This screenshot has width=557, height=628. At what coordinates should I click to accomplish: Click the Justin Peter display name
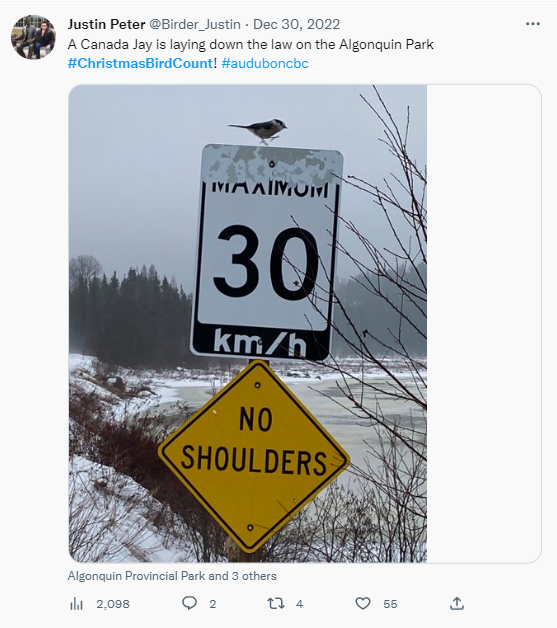[x=107, y=24]
